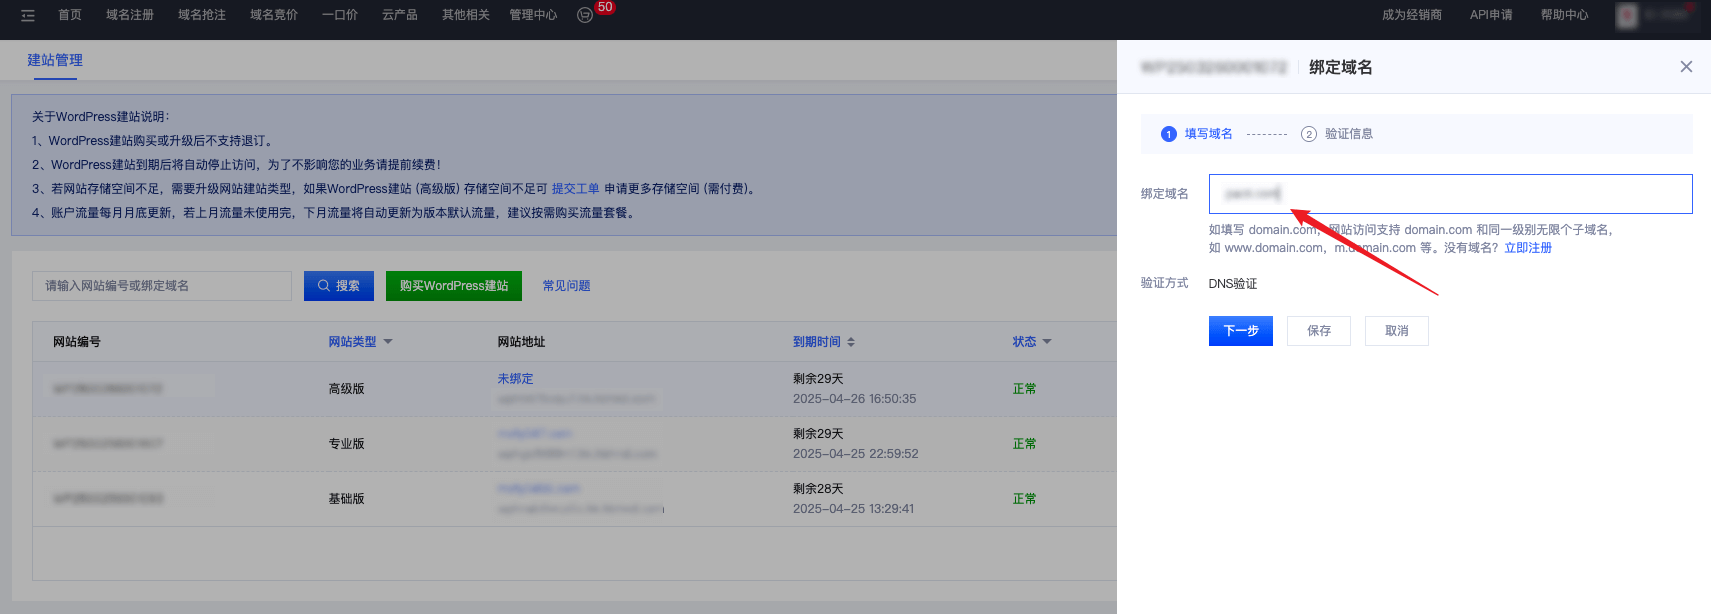
Task: Click the 立即注册 link under the domain input
Action: click(x=1528, y=248)
